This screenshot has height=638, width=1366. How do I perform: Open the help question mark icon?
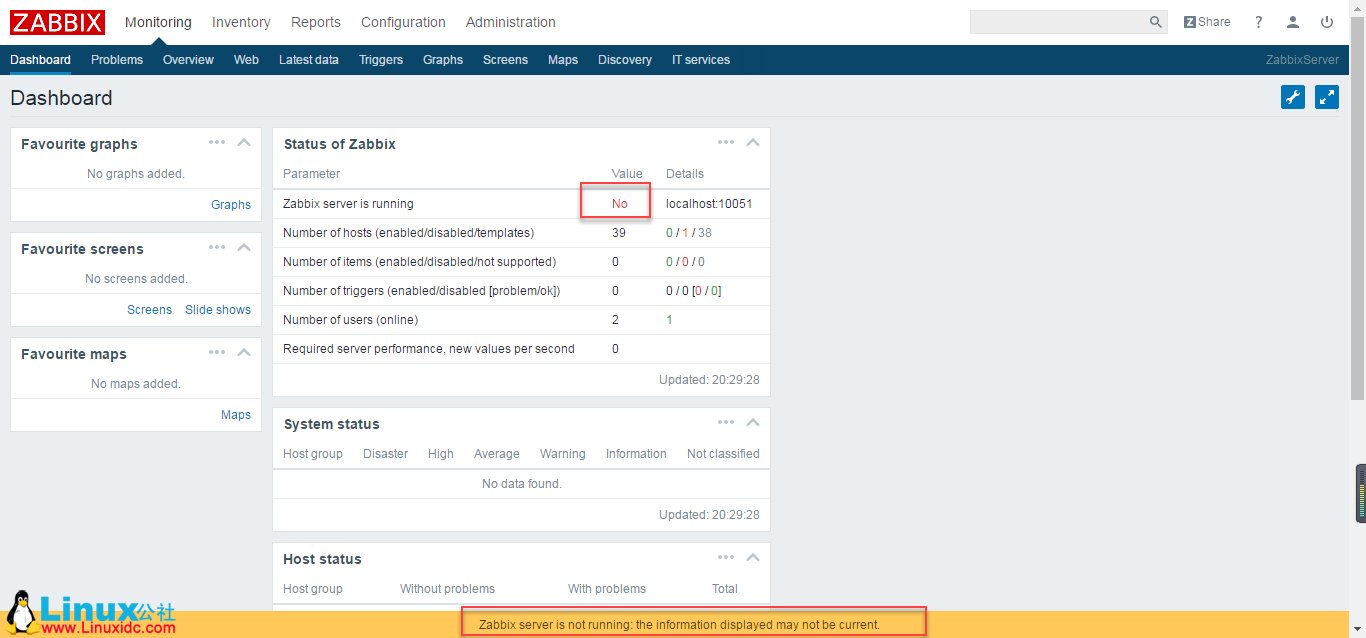1258,21
